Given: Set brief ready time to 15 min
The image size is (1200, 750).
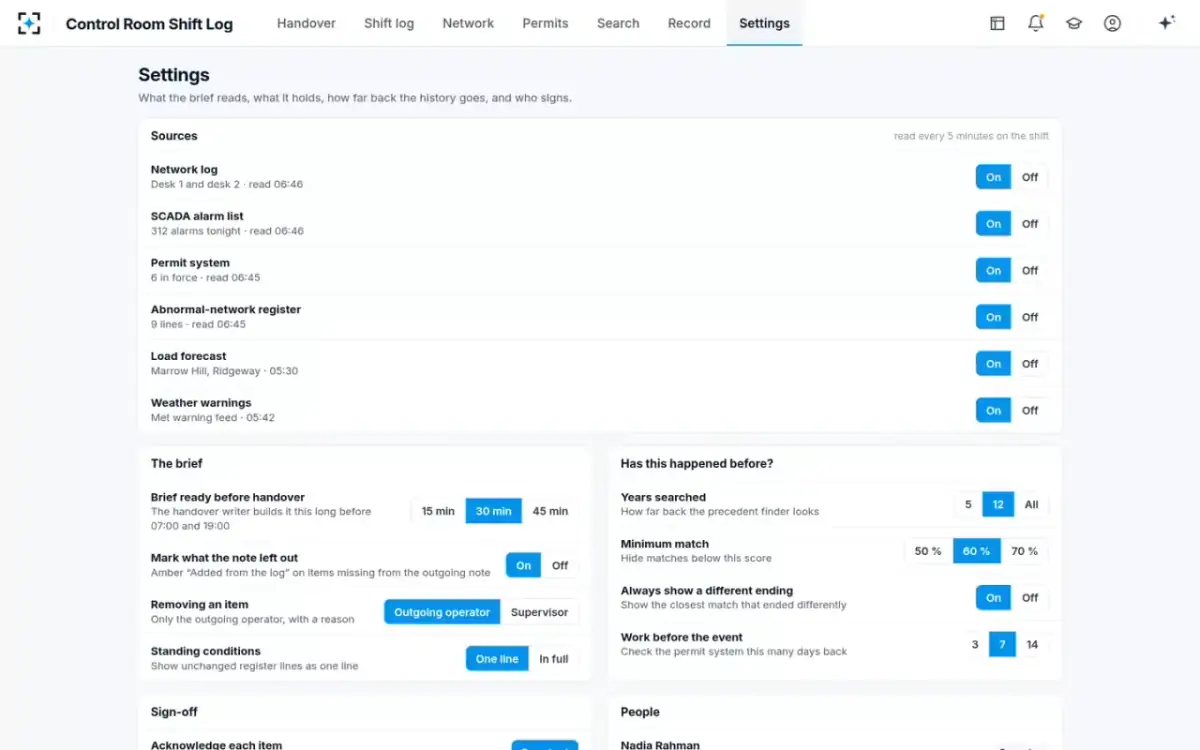Looking at the screenshot, I should pyautogui.click(x=438, y=511).
